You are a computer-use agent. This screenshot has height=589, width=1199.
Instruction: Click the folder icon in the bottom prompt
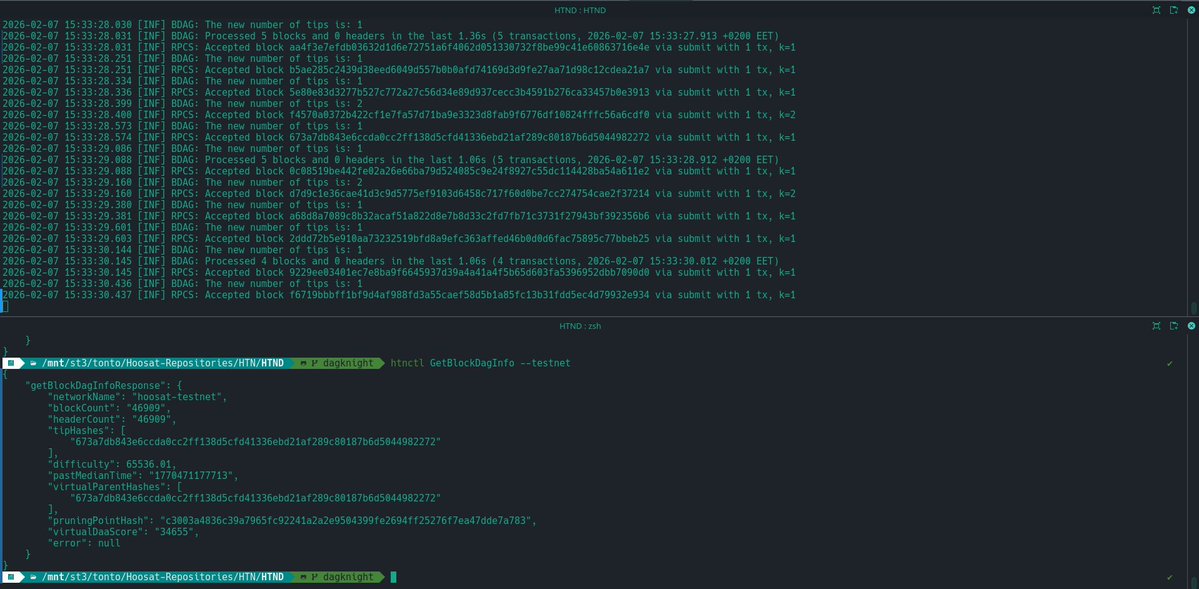31,577
